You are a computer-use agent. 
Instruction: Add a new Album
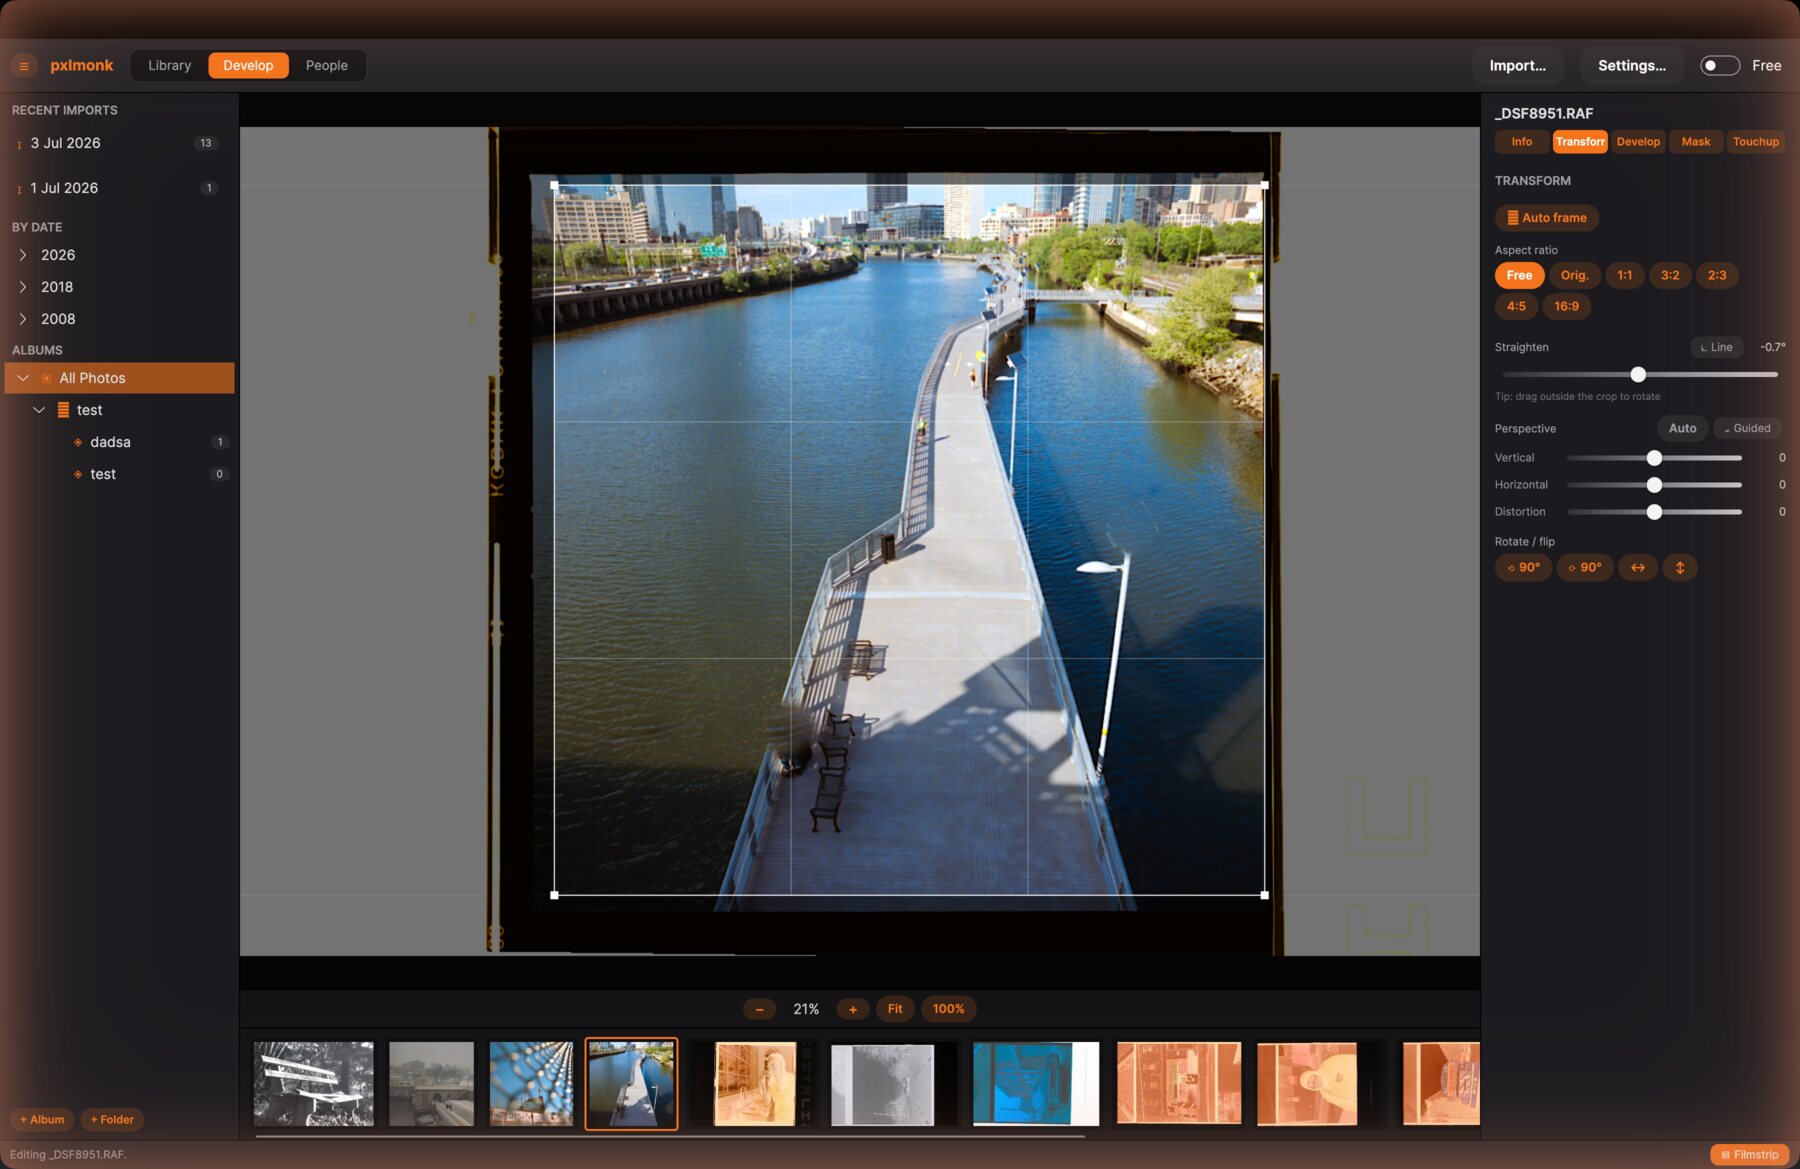(x=42, y=1120)
